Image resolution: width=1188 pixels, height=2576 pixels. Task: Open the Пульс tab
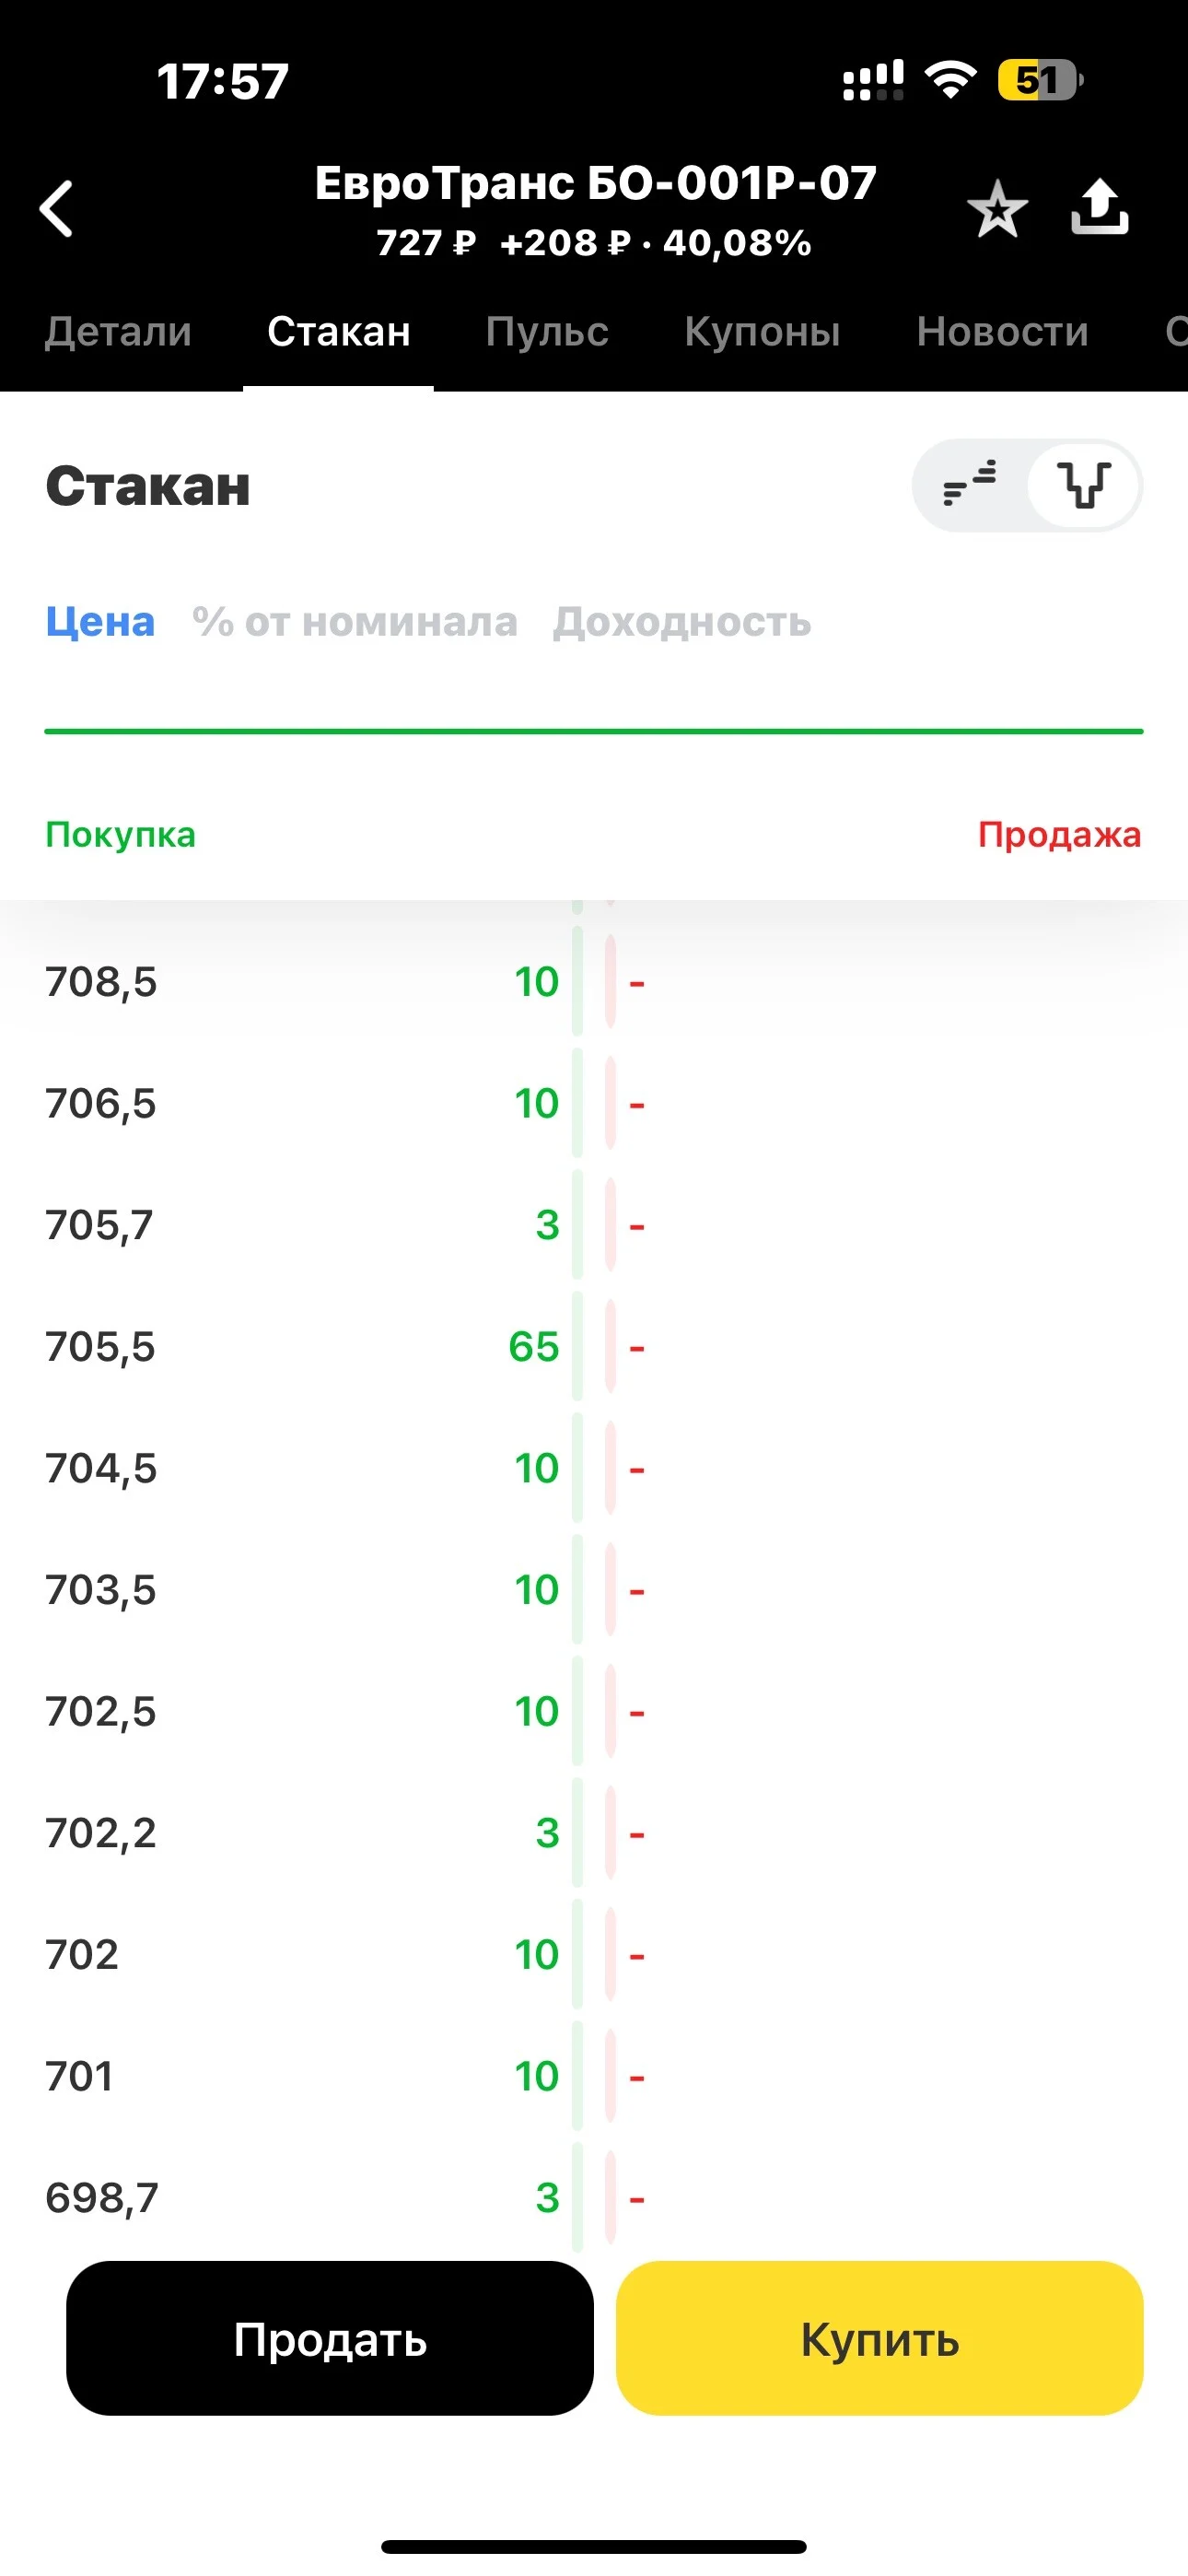(x=547, y=332)
